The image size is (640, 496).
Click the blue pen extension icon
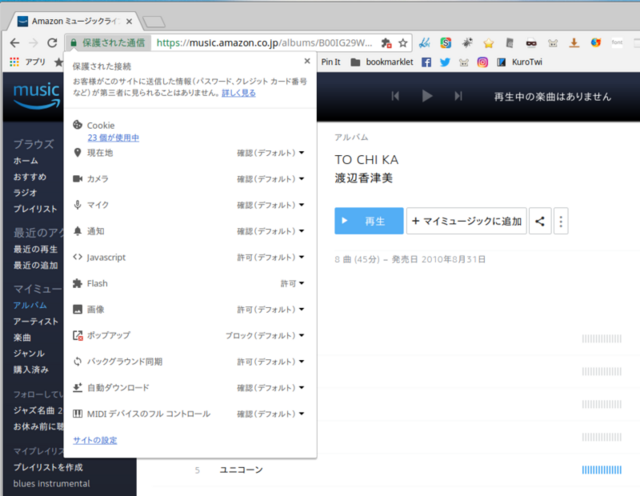pos(425,42)
